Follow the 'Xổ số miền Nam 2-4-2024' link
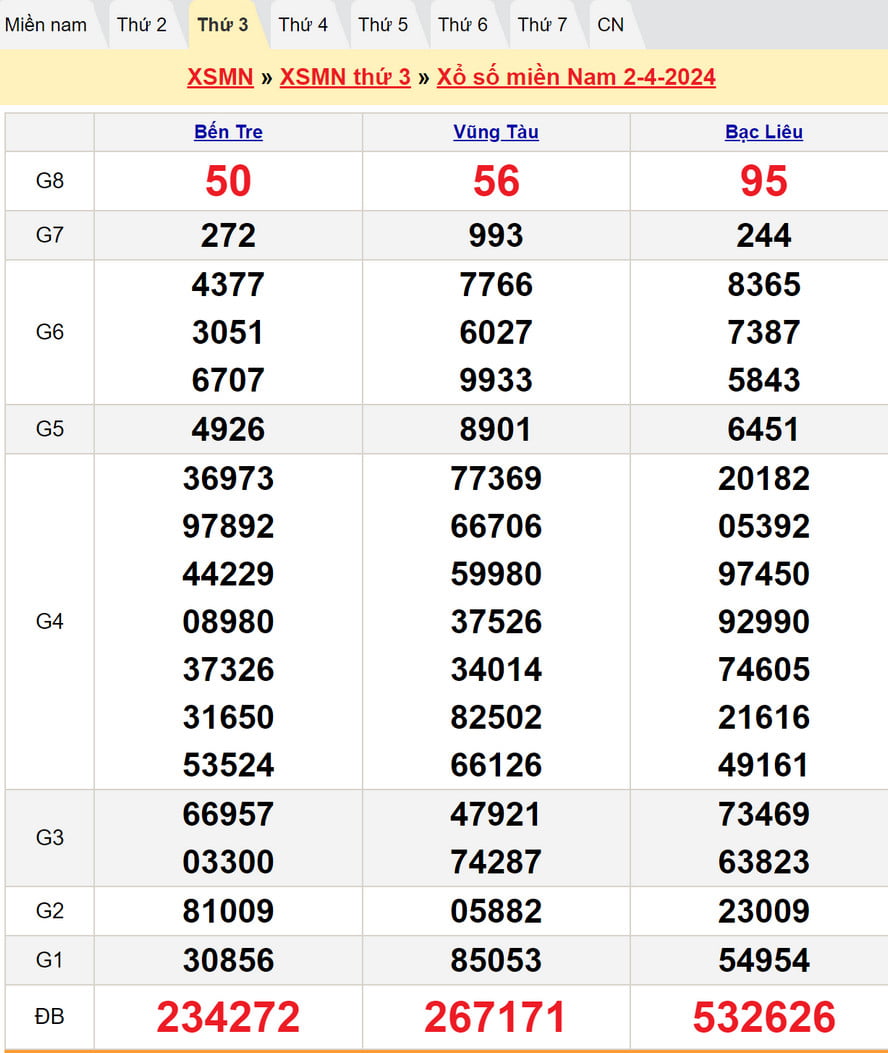 pos(576,78)
